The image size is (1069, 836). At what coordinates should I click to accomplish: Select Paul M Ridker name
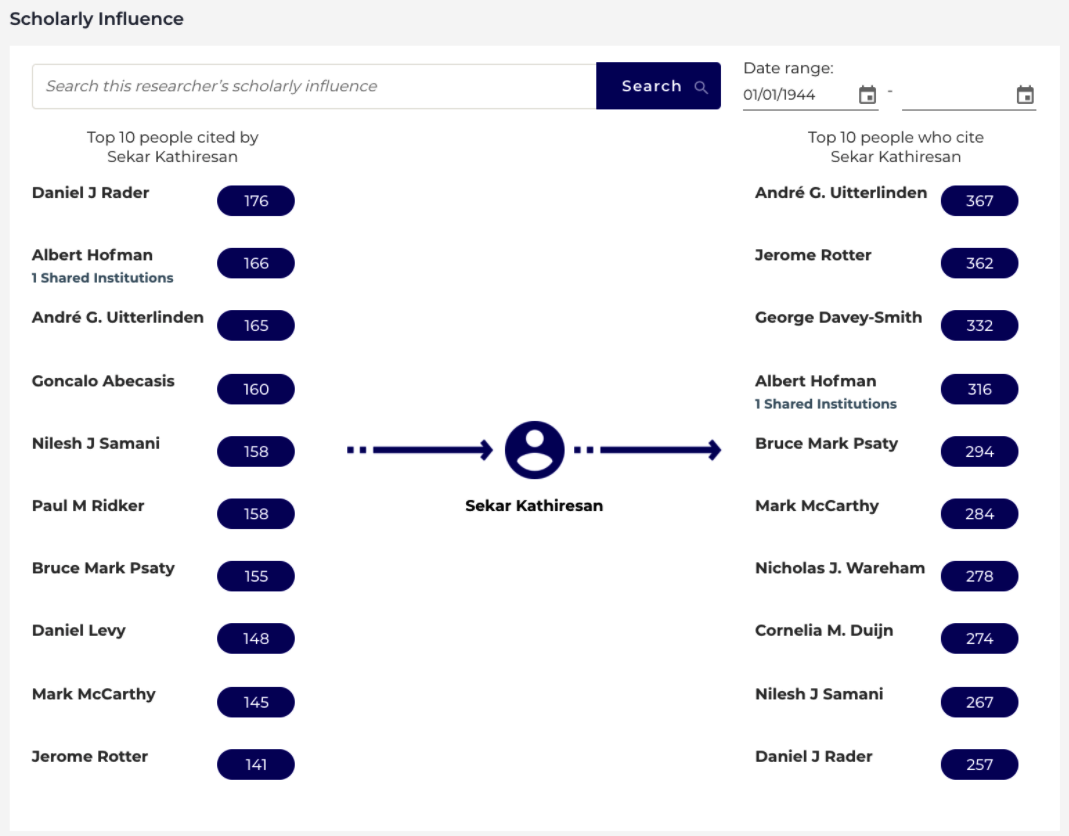pos(88,506)
